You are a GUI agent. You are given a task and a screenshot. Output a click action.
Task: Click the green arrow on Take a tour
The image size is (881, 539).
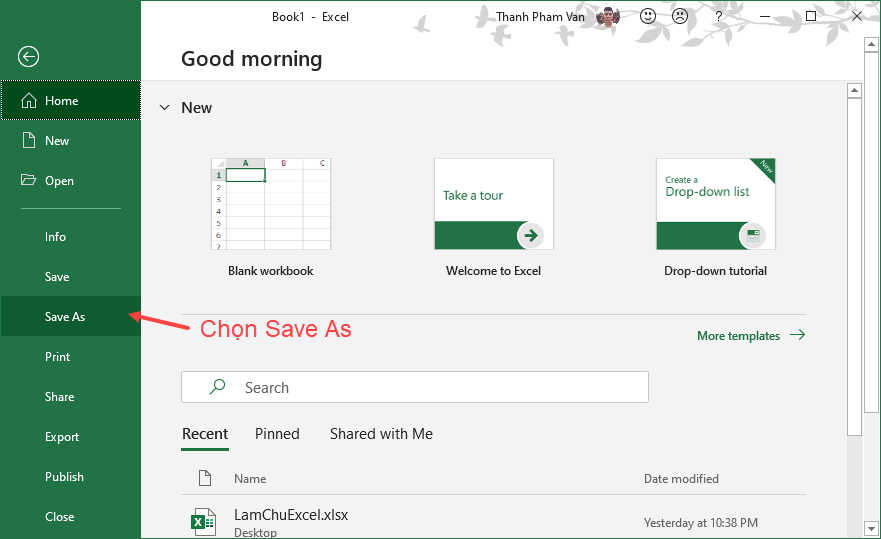point(531,236)
